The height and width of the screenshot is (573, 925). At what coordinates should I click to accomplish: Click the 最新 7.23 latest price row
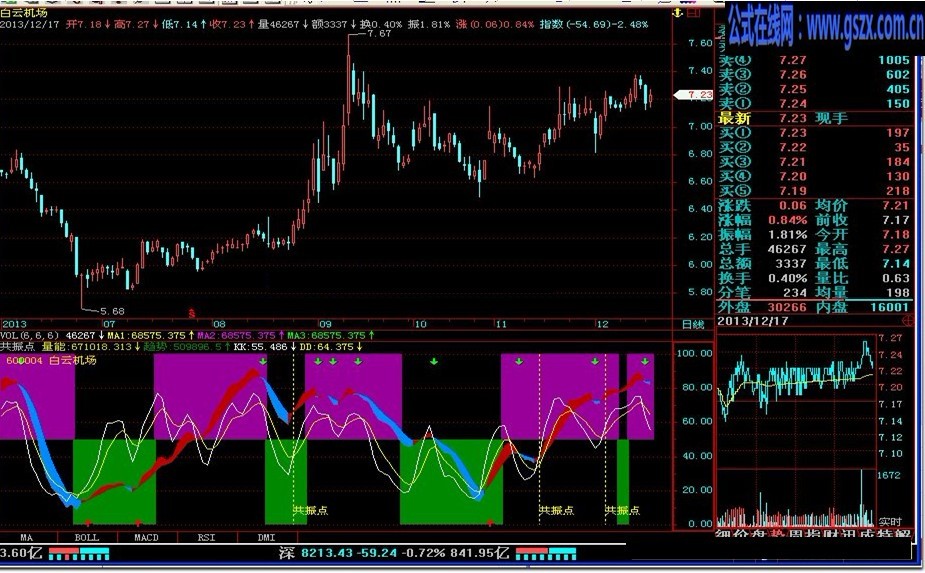click(x=814, y=118)
